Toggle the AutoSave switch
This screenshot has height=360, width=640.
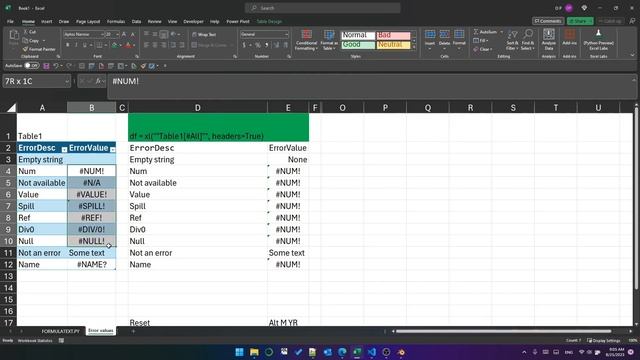(31, 65)
